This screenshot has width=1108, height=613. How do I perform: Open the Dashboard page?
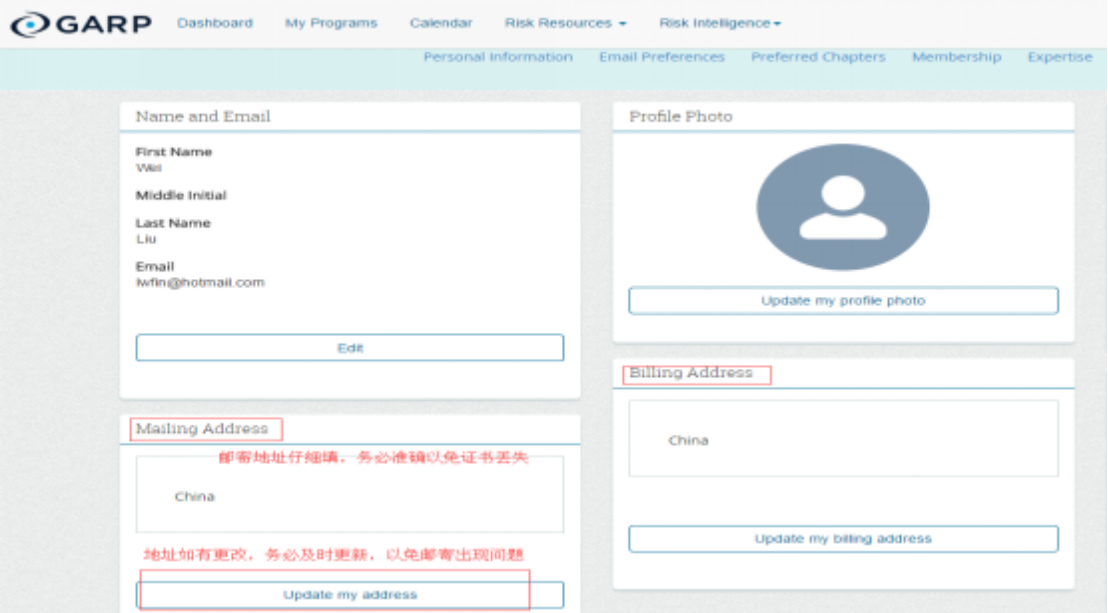(x=215, y=23)
